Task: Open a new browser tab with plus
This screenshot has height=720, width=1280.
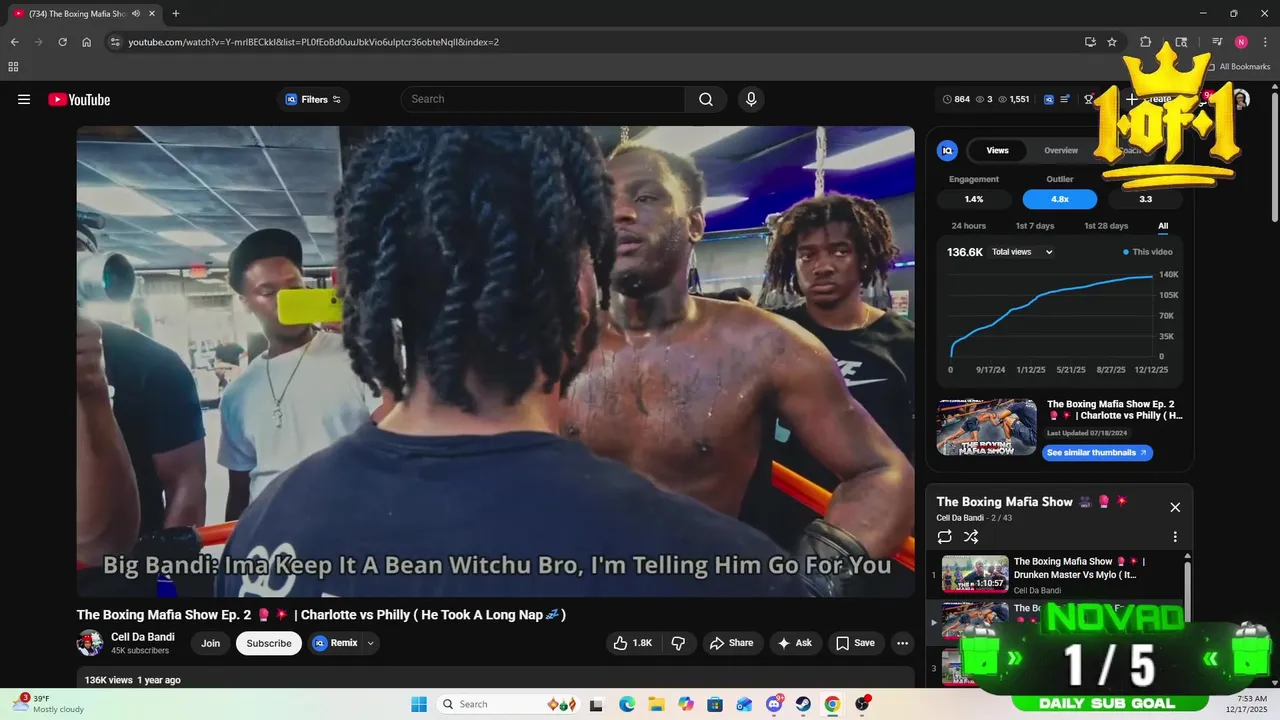Action: [x=176, y=14]
